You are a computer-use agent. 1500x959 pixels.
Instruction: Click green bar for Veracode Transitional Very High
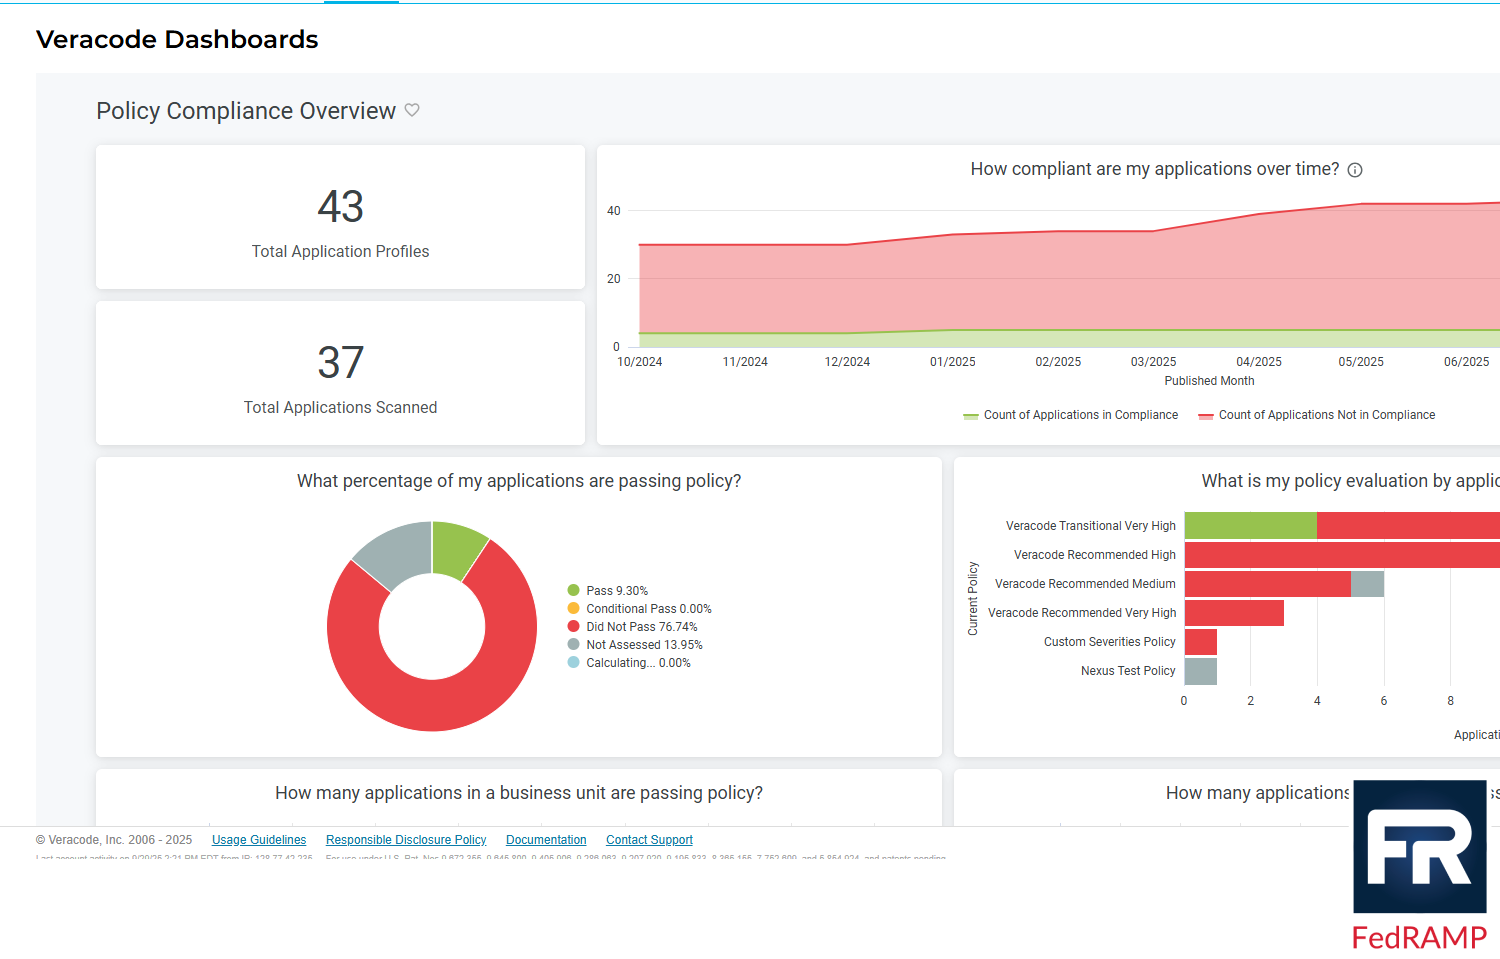[1250, 526]
